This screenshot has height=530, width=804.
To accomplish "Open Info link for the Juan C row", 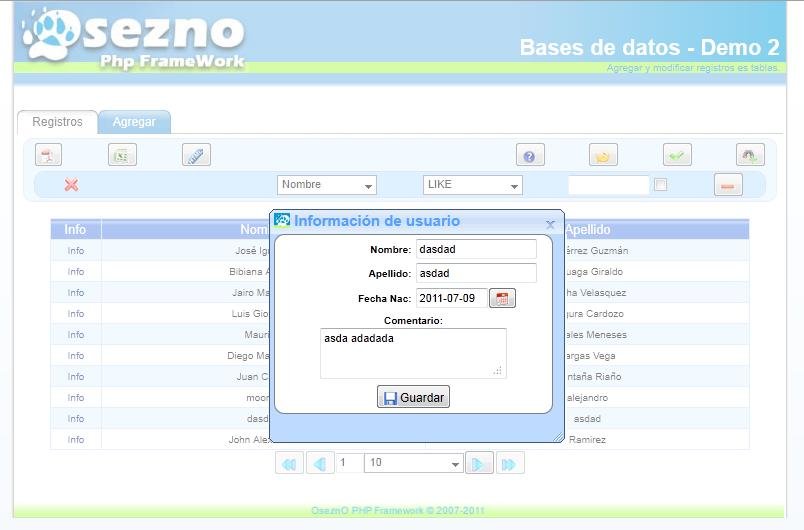I will 76,377.
